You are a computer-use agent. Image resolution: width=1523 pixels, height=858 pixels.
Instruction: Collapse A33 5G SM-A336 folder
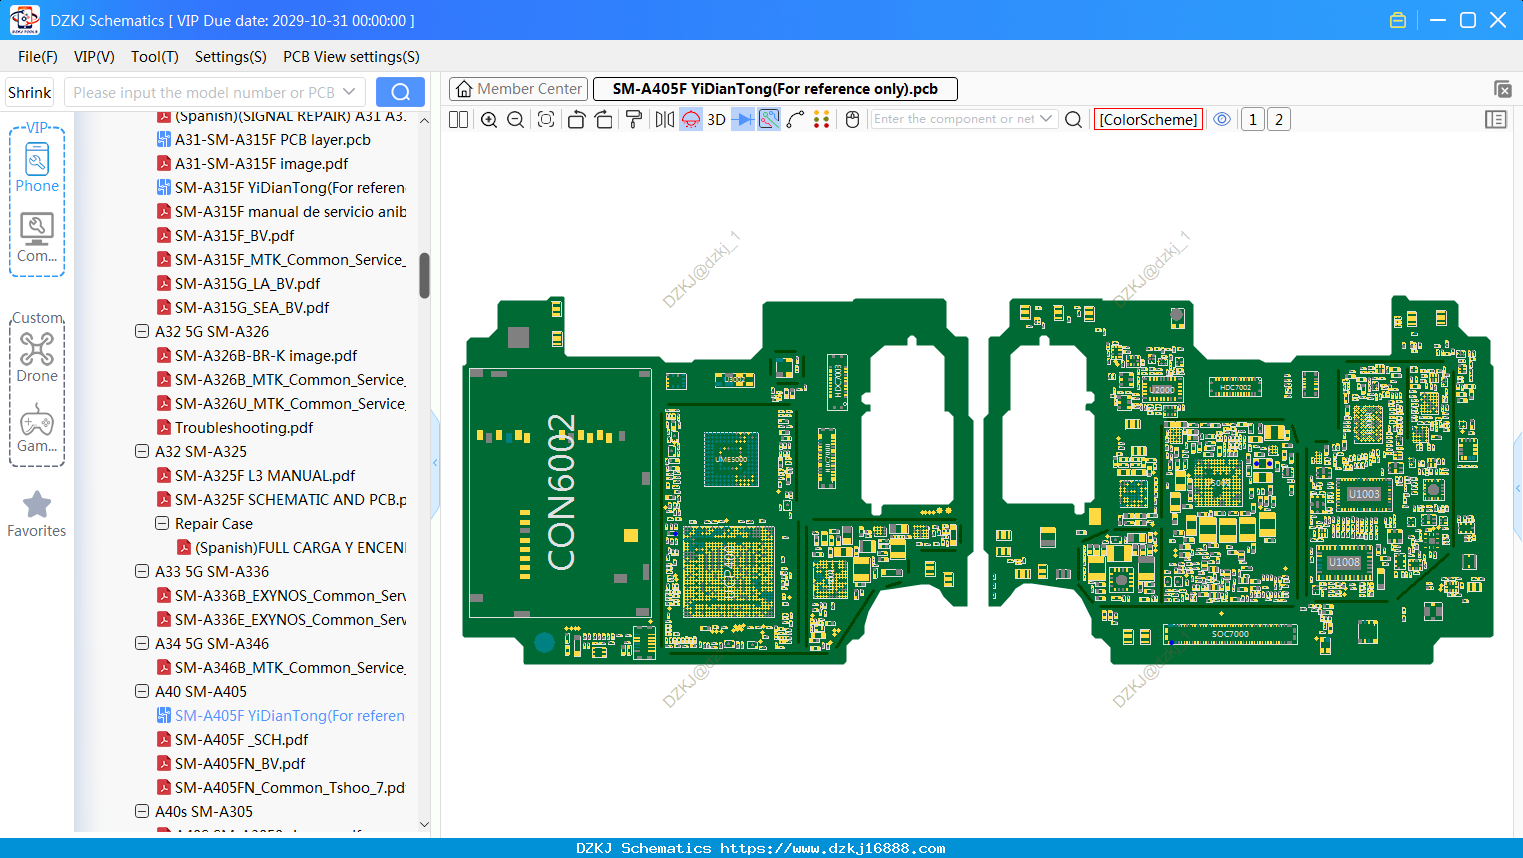tap(142, 571)
